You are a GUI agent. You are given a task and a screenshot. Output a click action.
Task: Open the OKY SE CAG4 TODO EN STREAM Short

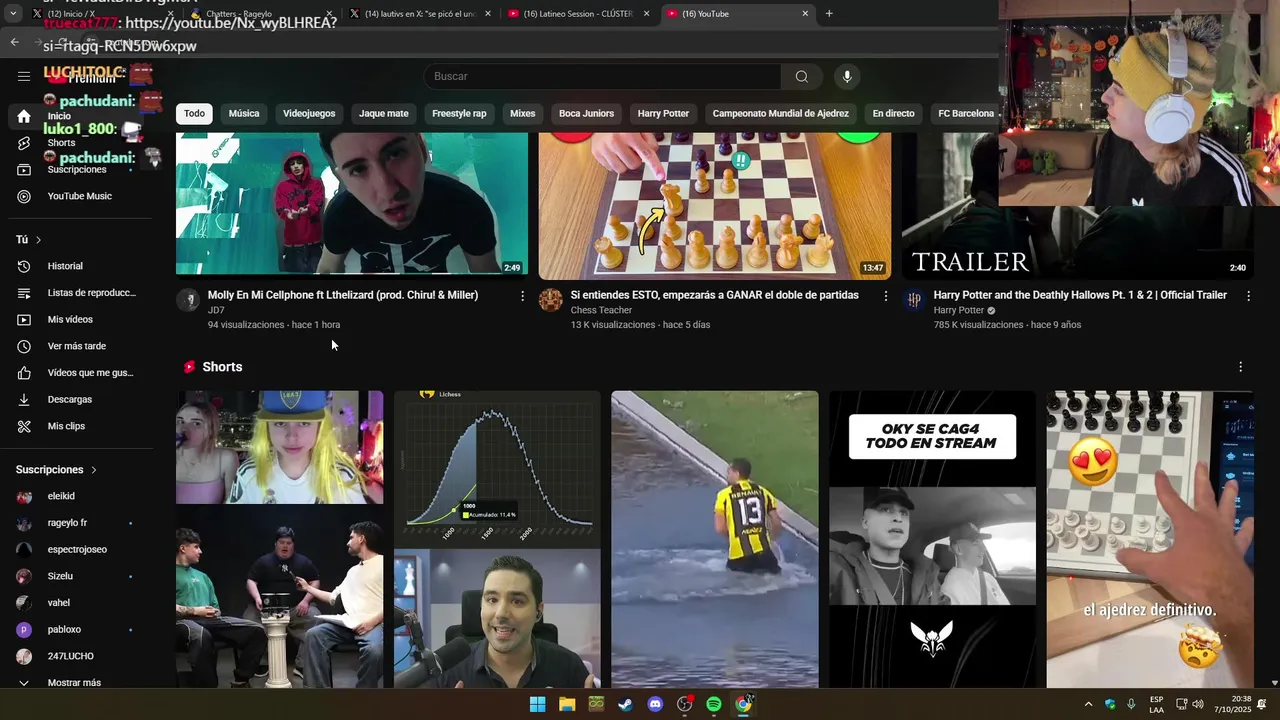[x=932, y=540]
